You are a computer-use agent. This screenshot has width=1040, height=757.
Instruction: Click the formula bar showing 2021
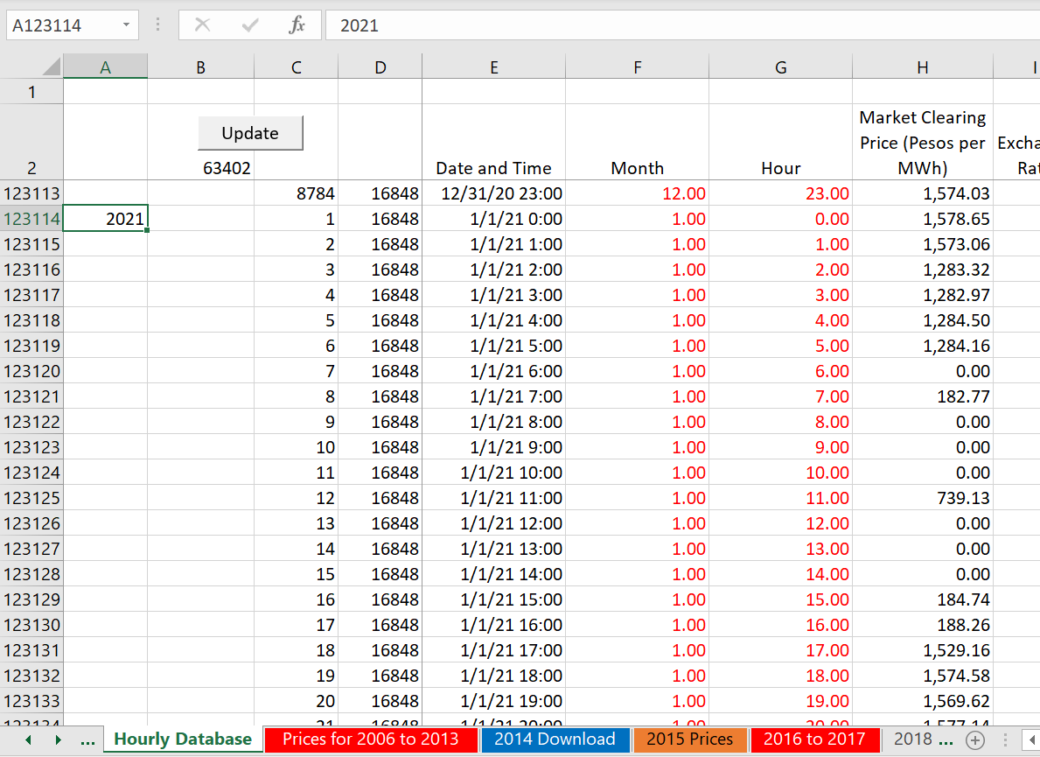pos(680,25)
